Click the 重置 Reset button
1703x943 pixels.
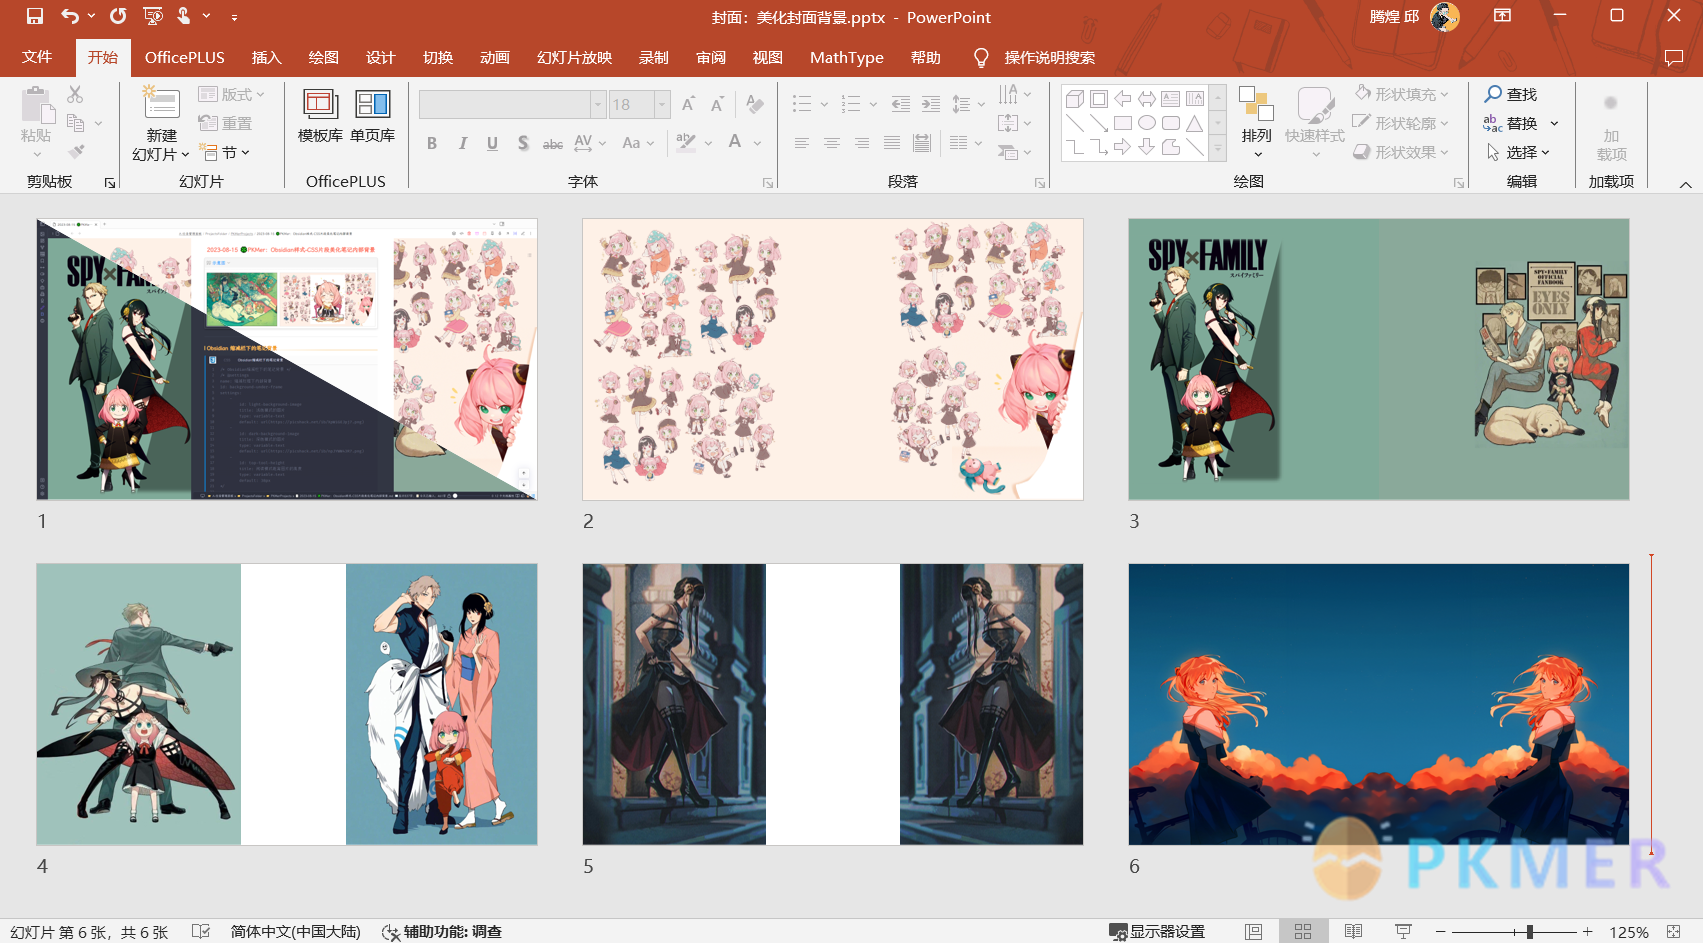[x=225, y=123]
